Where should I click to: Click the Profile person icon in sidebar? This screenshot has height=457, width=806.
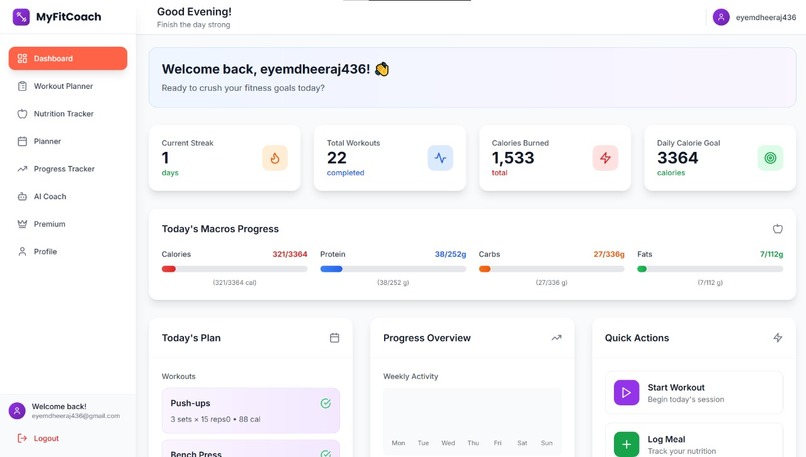tap(22, 251)
